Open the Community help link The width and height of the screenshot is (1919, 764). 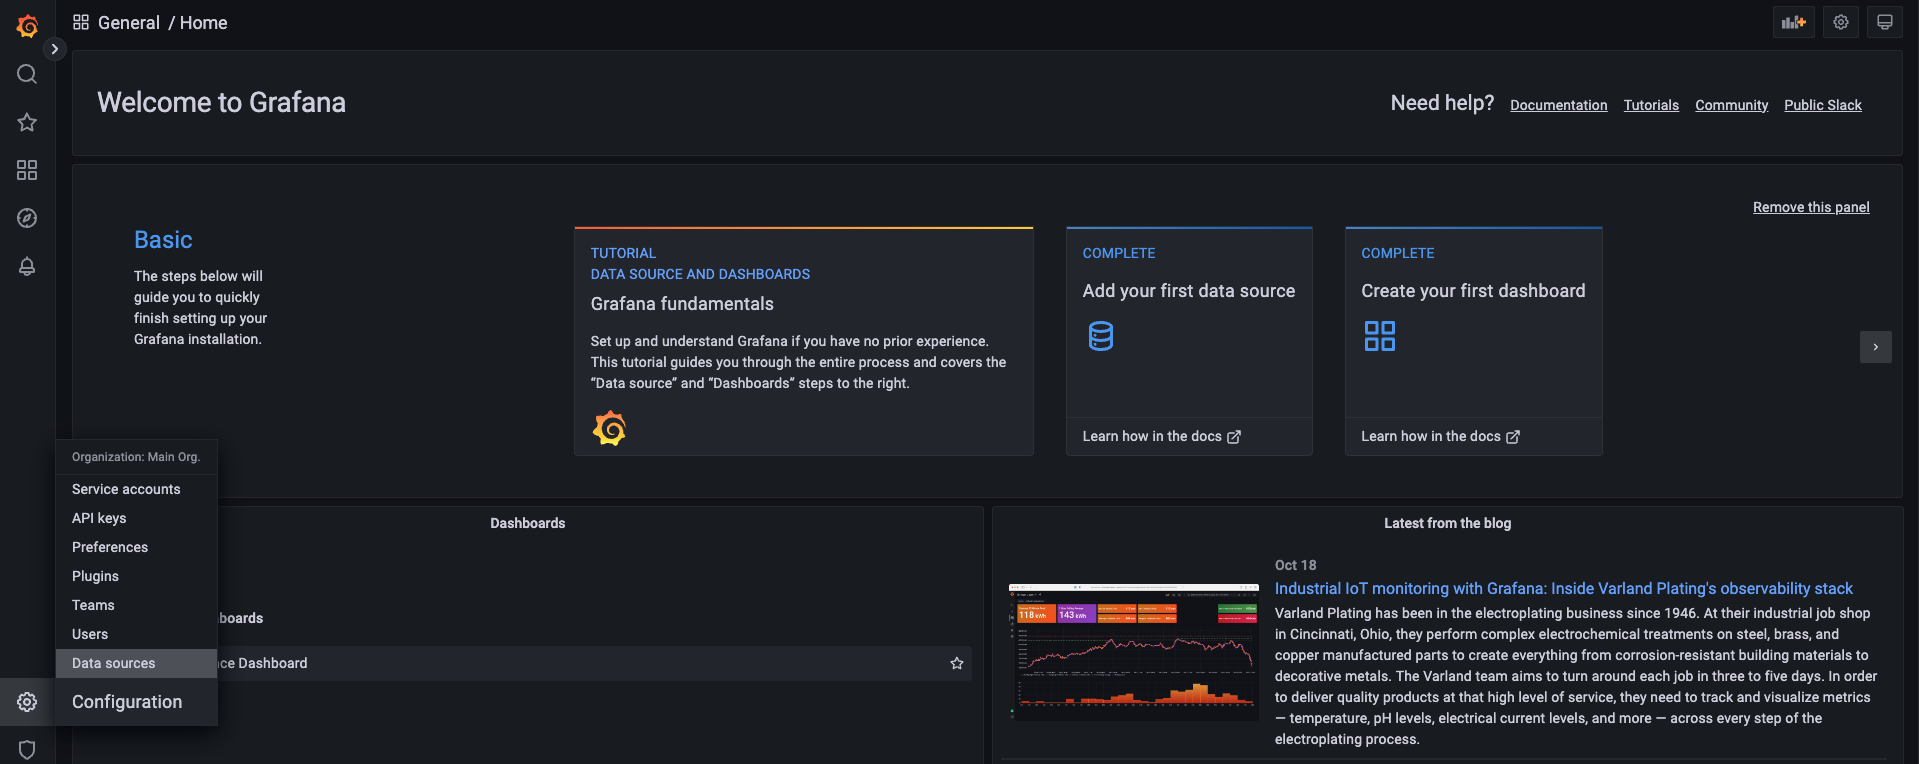(x=1731, y=105)
